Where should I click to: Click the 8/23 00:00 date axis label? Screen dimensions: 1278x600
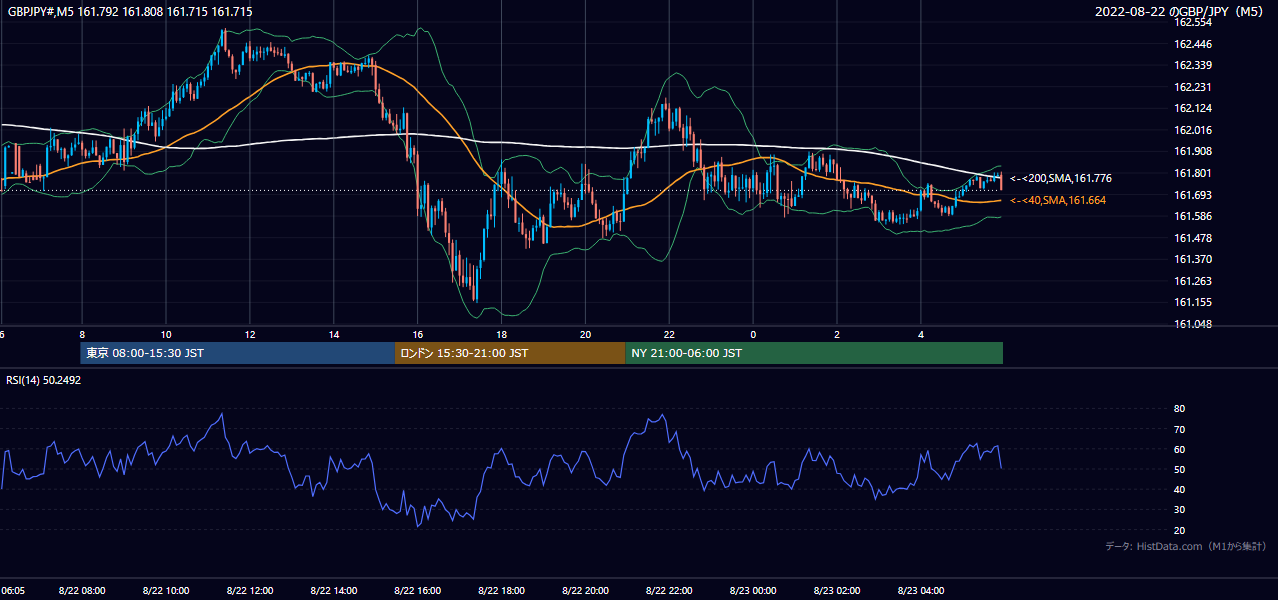(754, 591)
